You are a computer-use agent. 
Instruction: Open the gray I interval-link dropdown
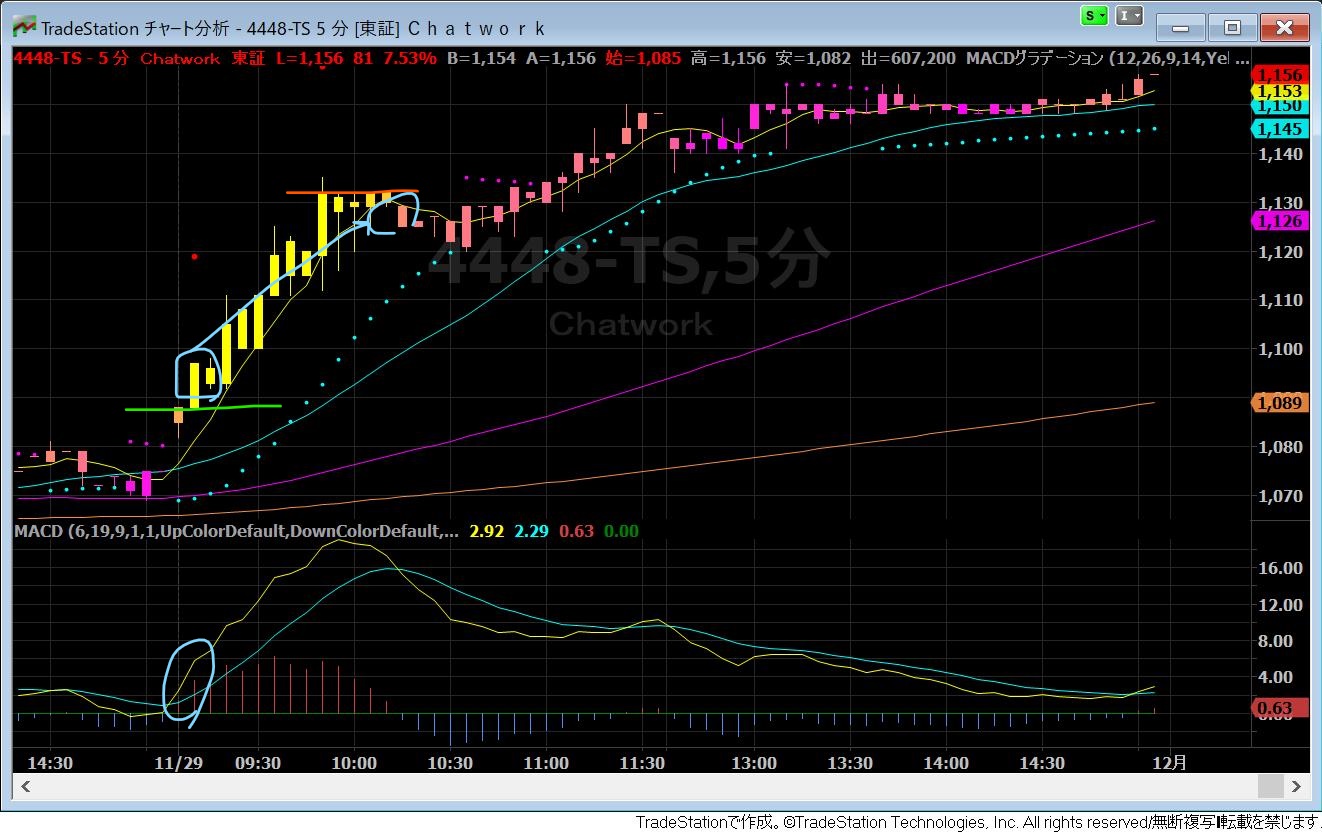1129,16
